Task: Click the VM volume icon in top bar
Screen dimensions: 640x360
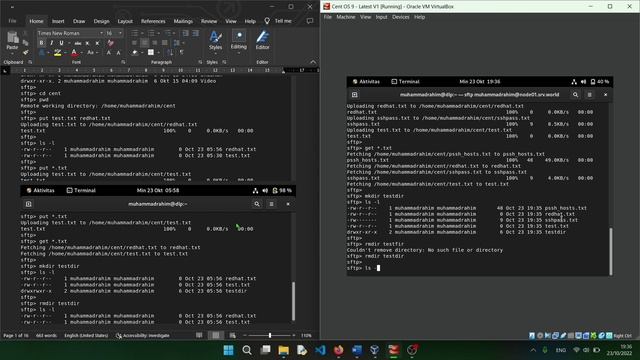Action: (583, 82)
